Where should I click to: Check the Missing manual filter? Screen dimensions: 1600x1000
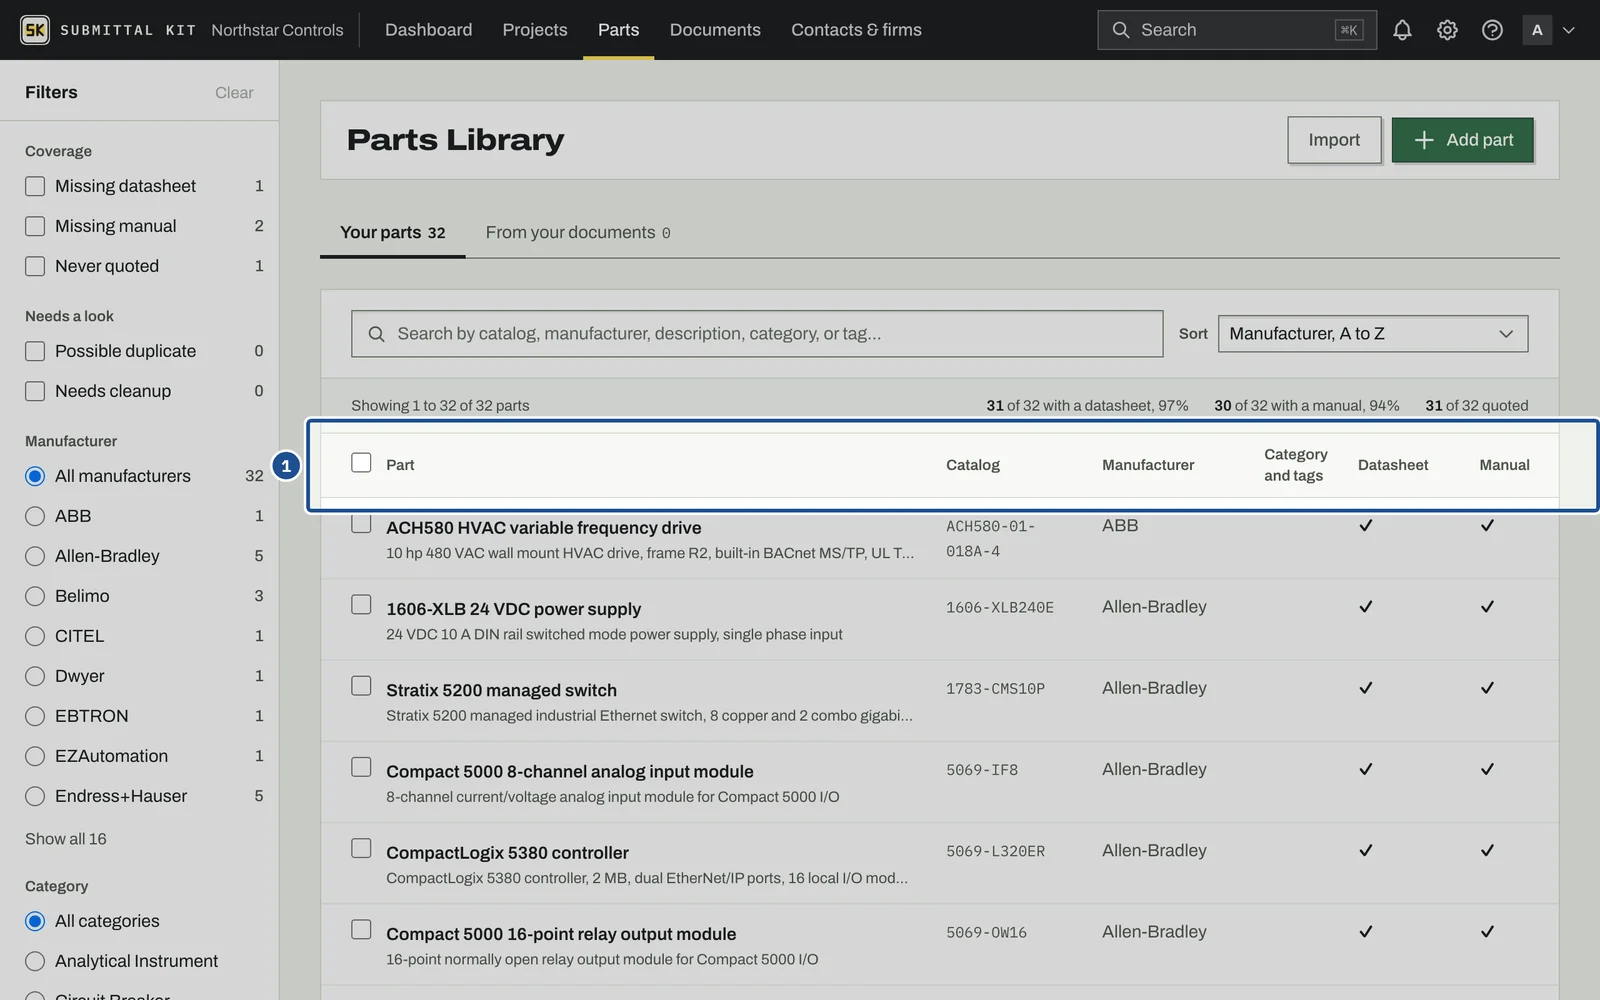click(35, 226)
